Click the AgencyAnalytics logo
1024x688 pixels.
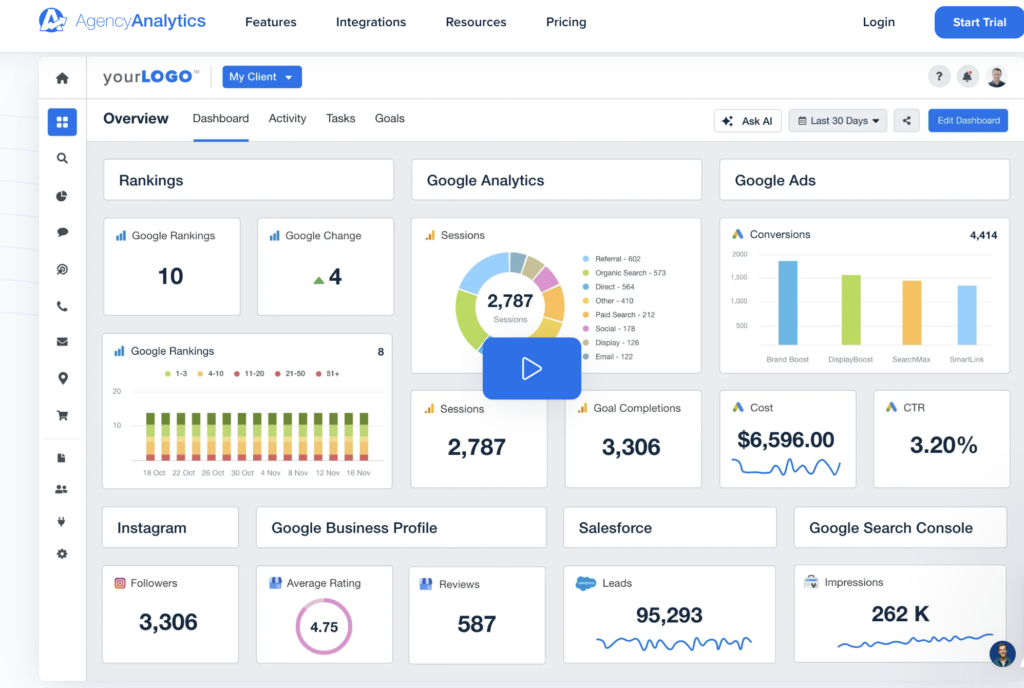(x=122, y=21)
